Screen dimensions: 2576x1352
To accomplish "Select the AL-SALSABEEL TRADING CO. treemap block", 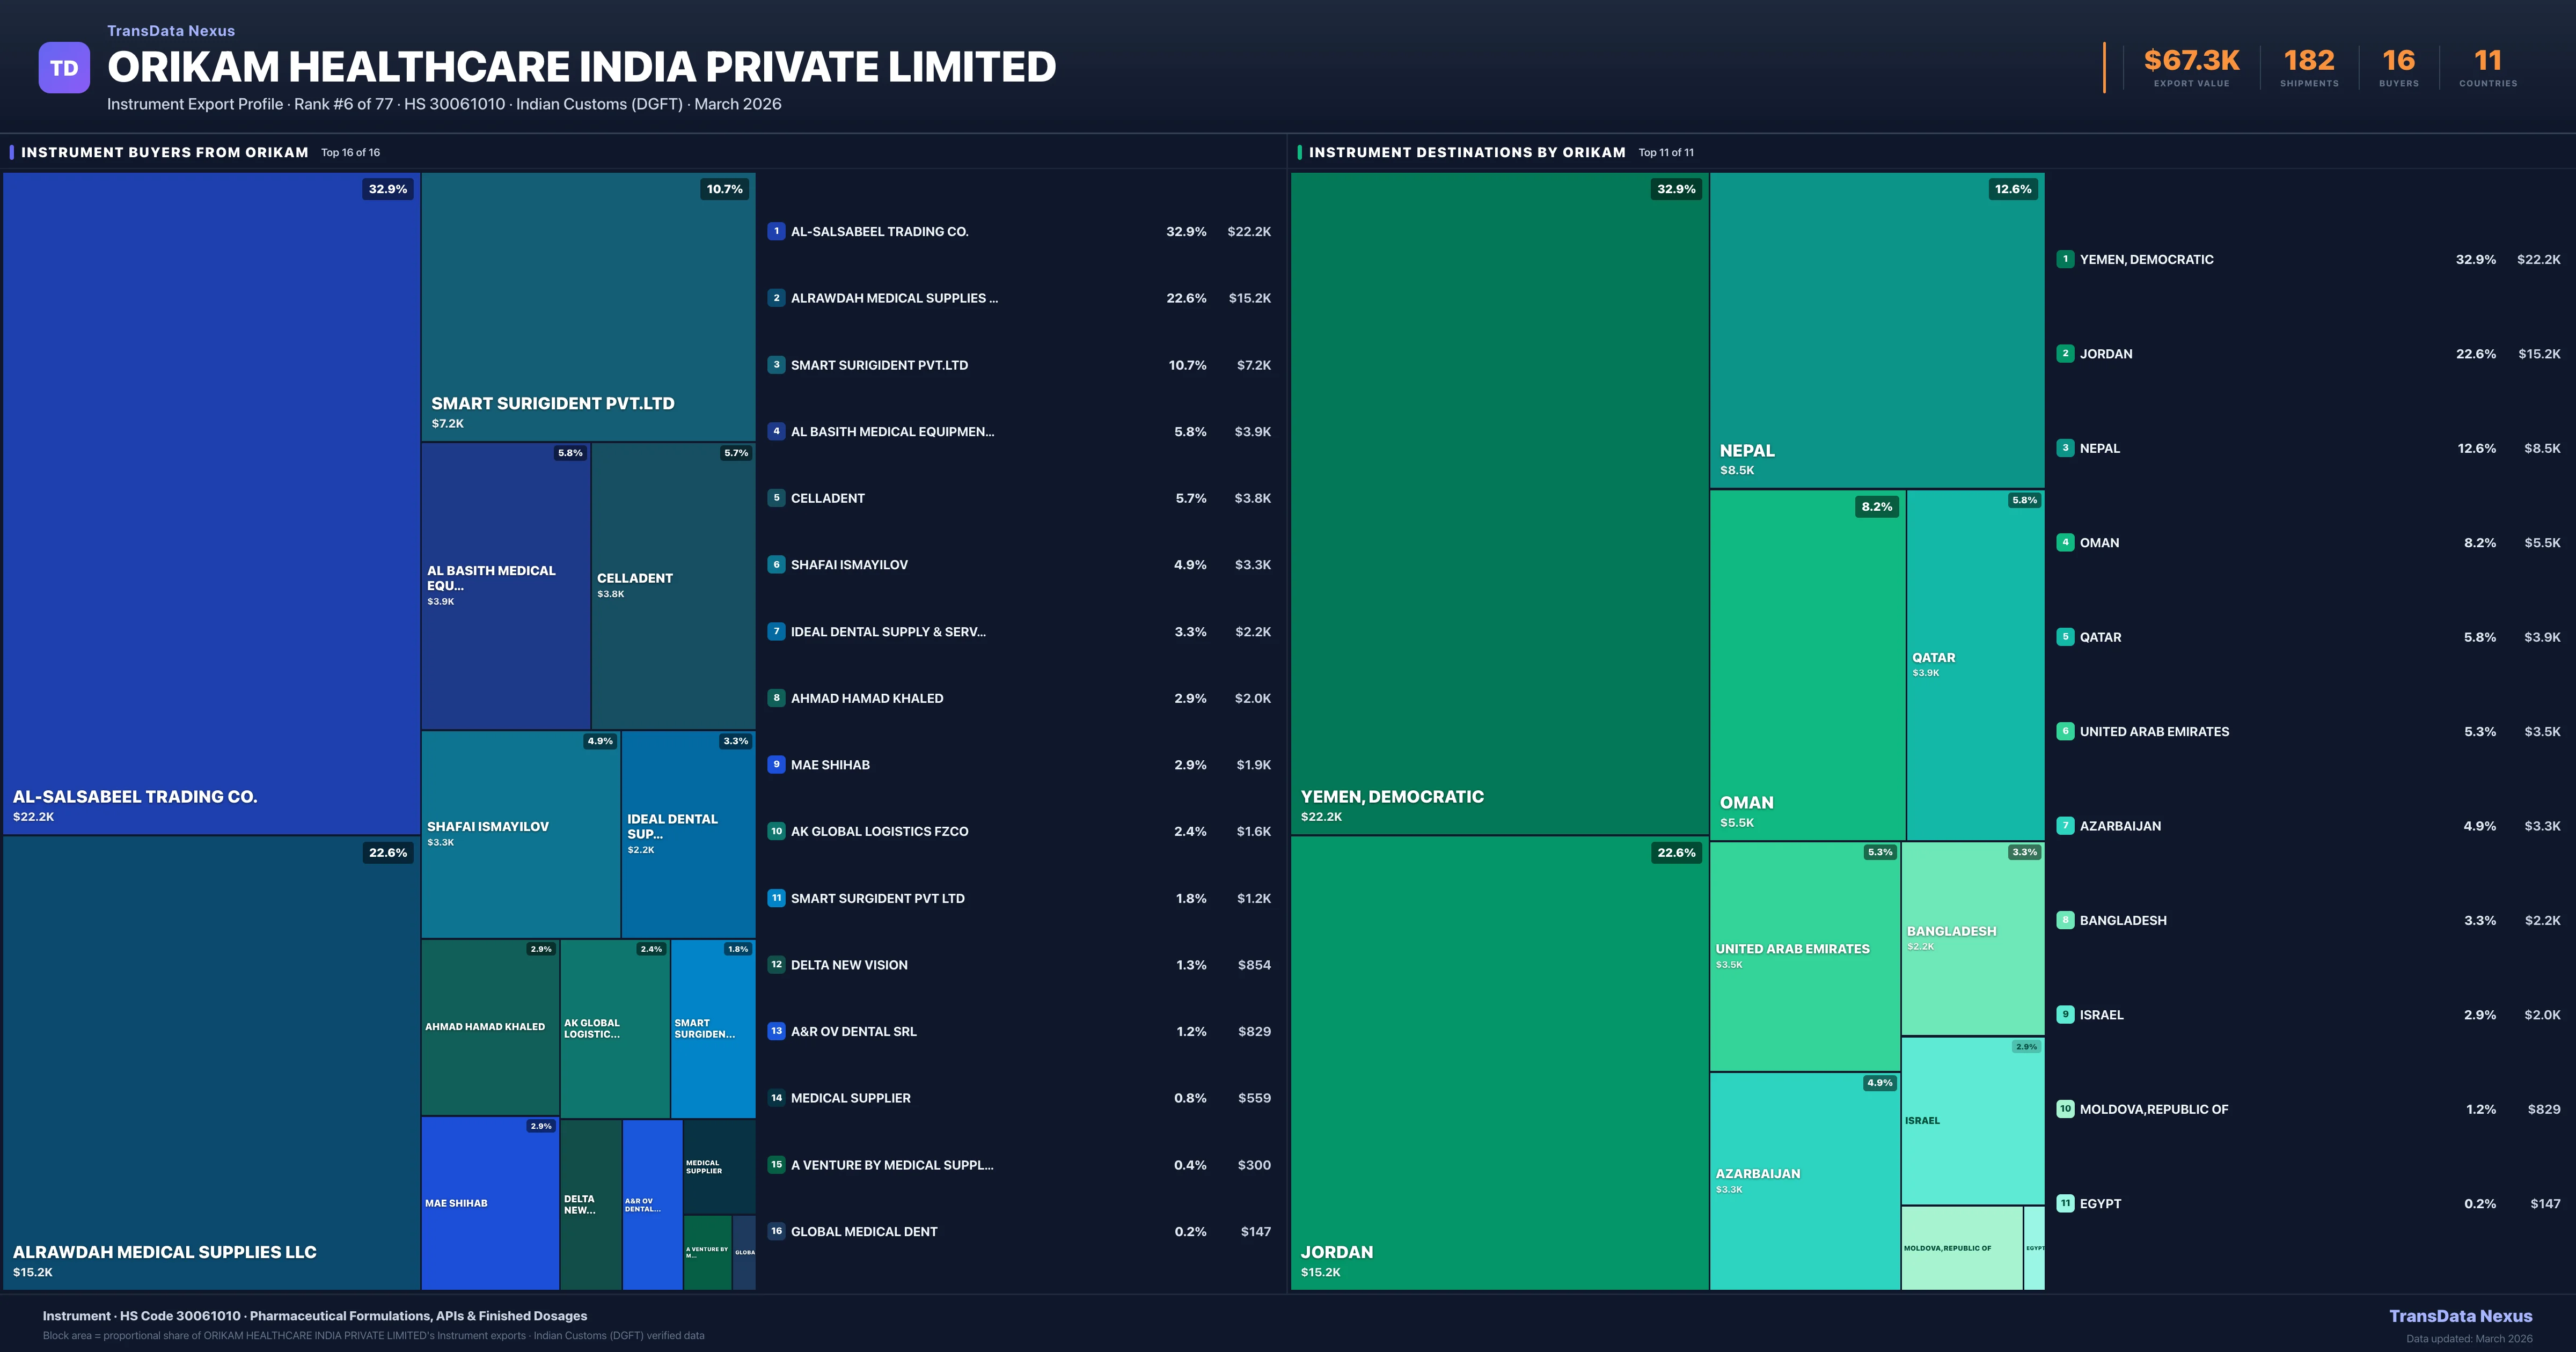I will 211,503.
